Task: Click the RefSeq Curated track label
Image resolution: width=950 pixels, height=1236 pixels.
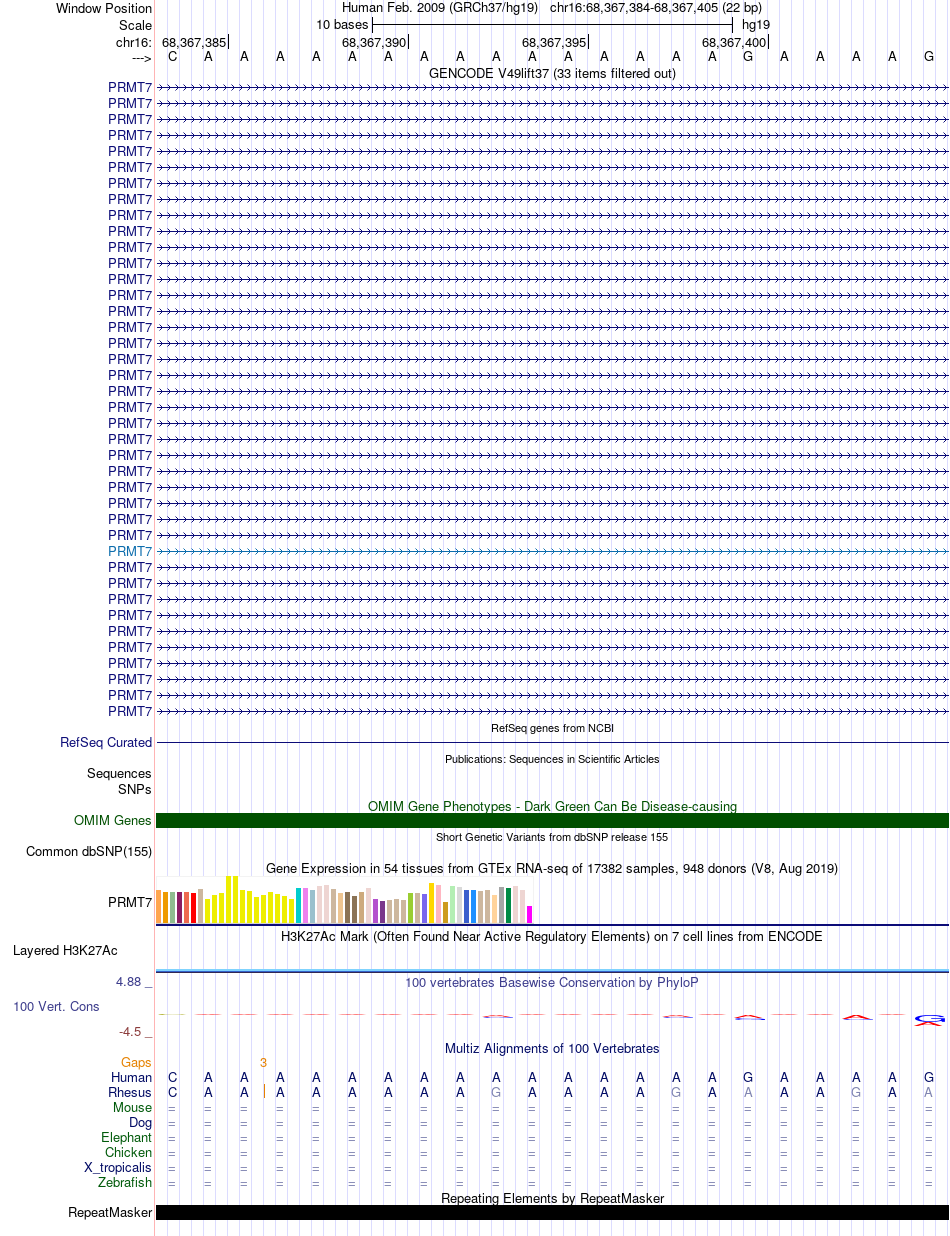Action: point(106,743)
